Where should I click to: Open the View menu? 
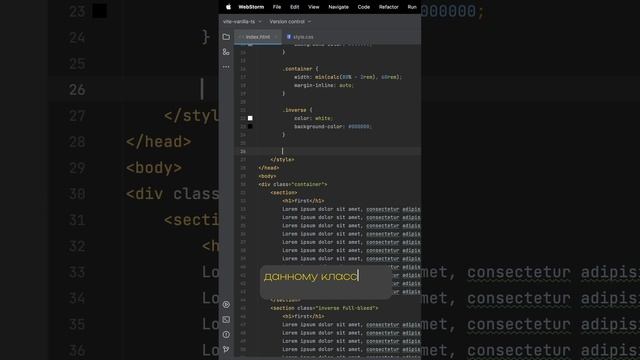313,7
